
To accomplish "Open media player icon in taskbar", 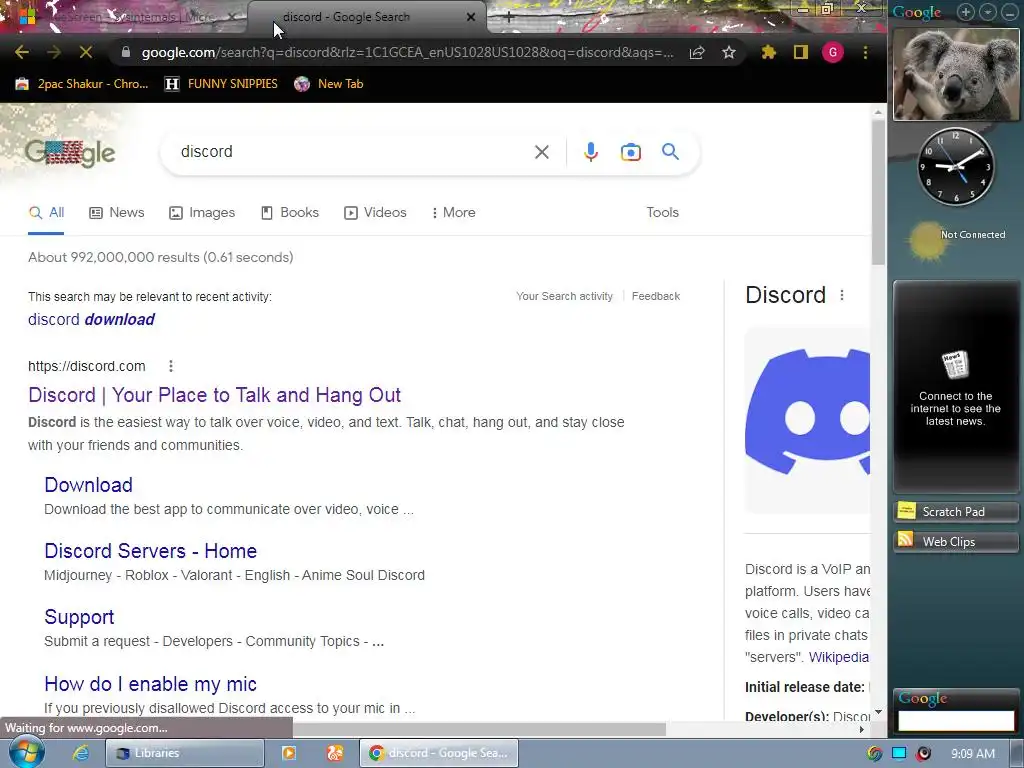I will pyautogui.click(x=288, y=753).
